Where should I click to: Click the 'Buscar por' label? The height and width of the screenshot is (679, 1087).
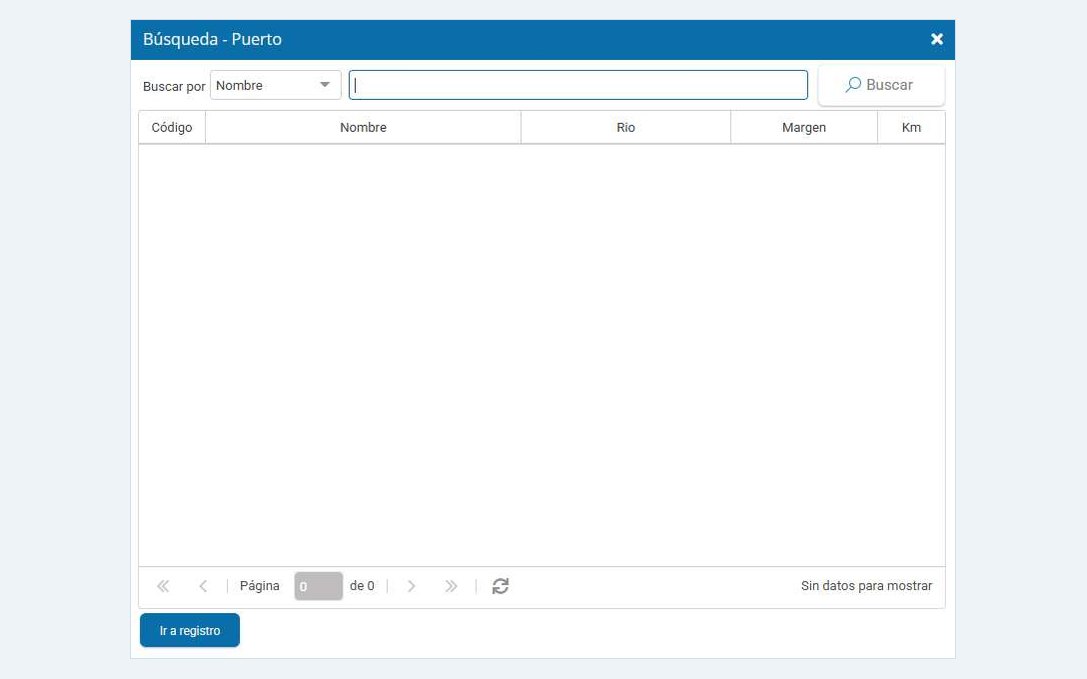(174, 87)
